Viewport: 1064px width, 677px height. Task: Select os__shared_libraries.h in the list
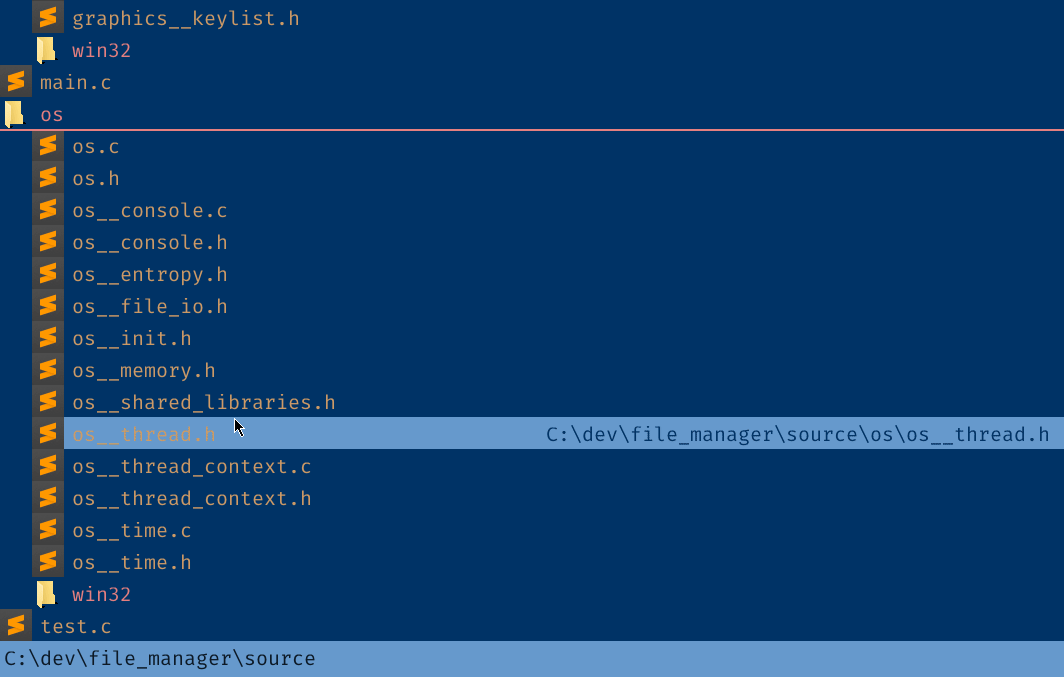coord(204,402)
